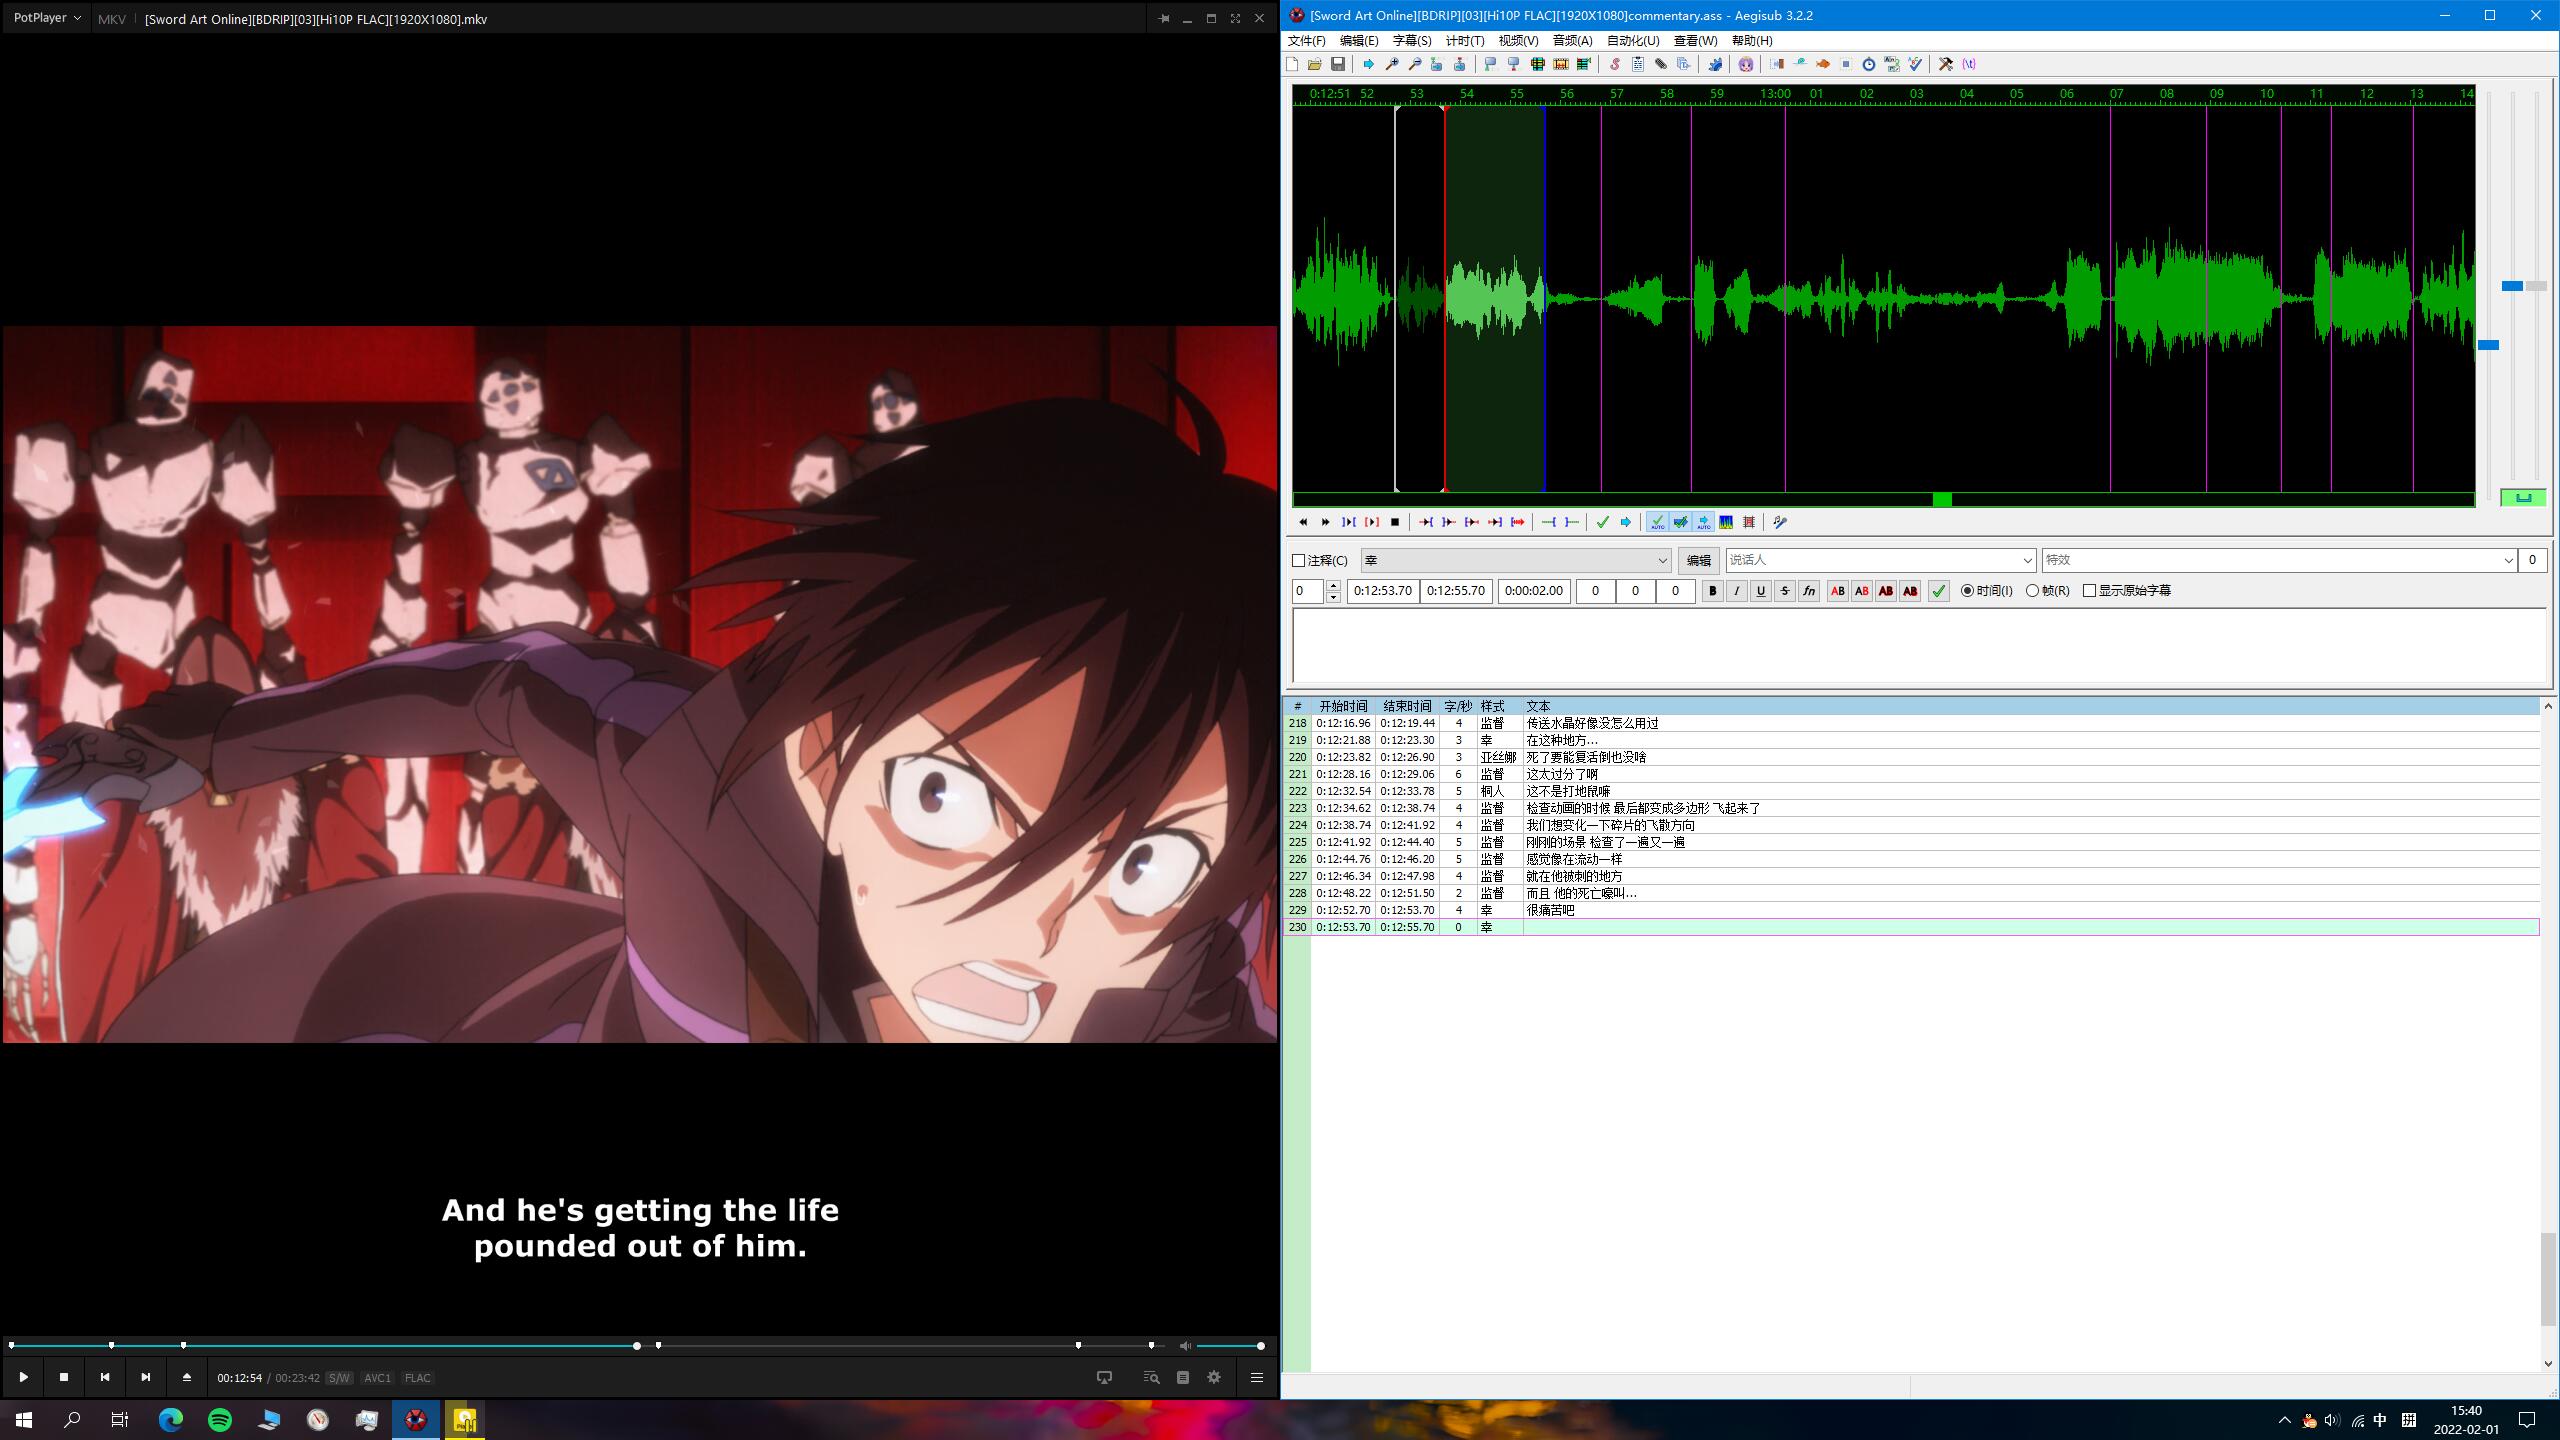Toggle spectrum analyzer mode
Image resolution: width=2560 pixels, height=1440 pixels.
tap(1726, 522)
